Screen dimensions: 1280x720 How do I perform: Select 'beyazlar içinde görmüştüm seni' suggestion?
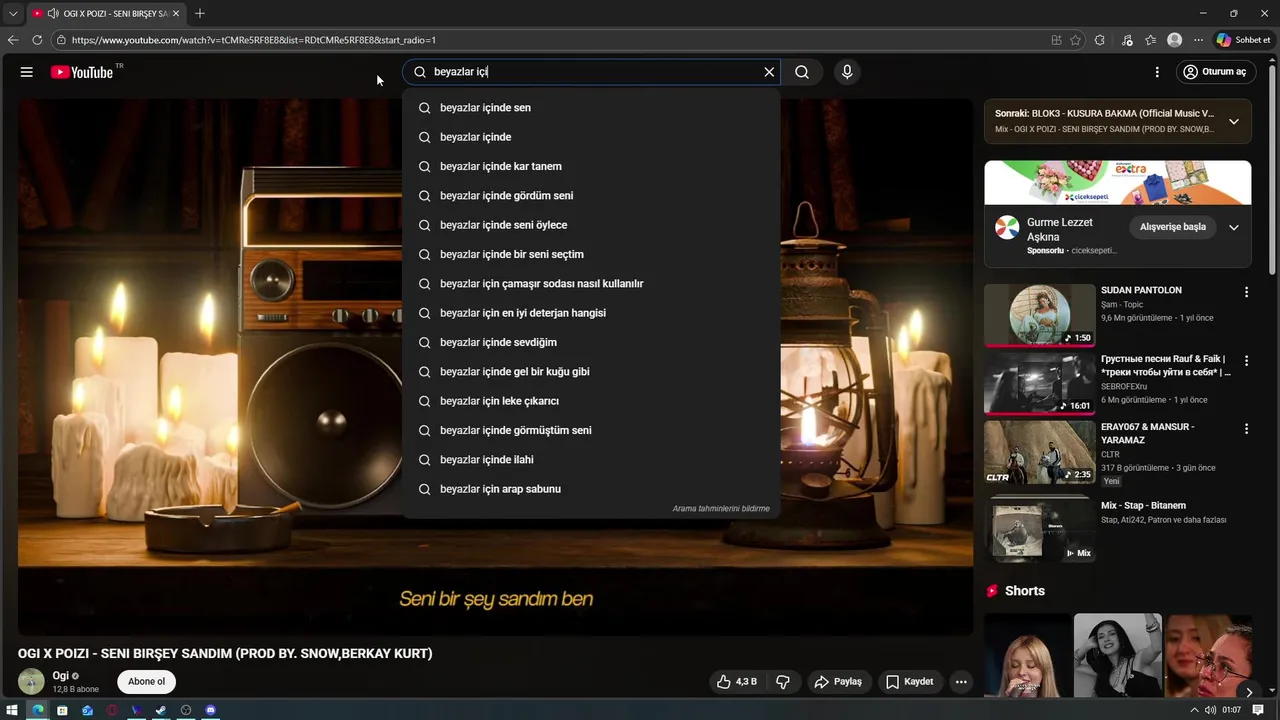[x=591, y=430]
